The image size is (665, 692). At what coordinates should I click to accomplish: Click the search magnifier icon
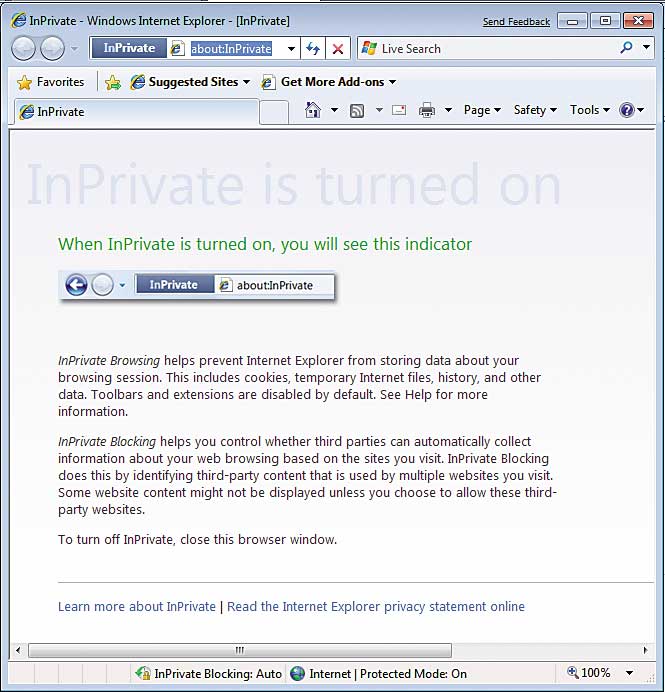(626, 48)
